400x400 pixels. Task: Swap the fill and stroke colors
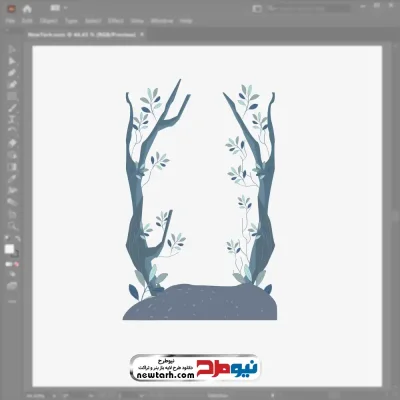tap(18, 239)
